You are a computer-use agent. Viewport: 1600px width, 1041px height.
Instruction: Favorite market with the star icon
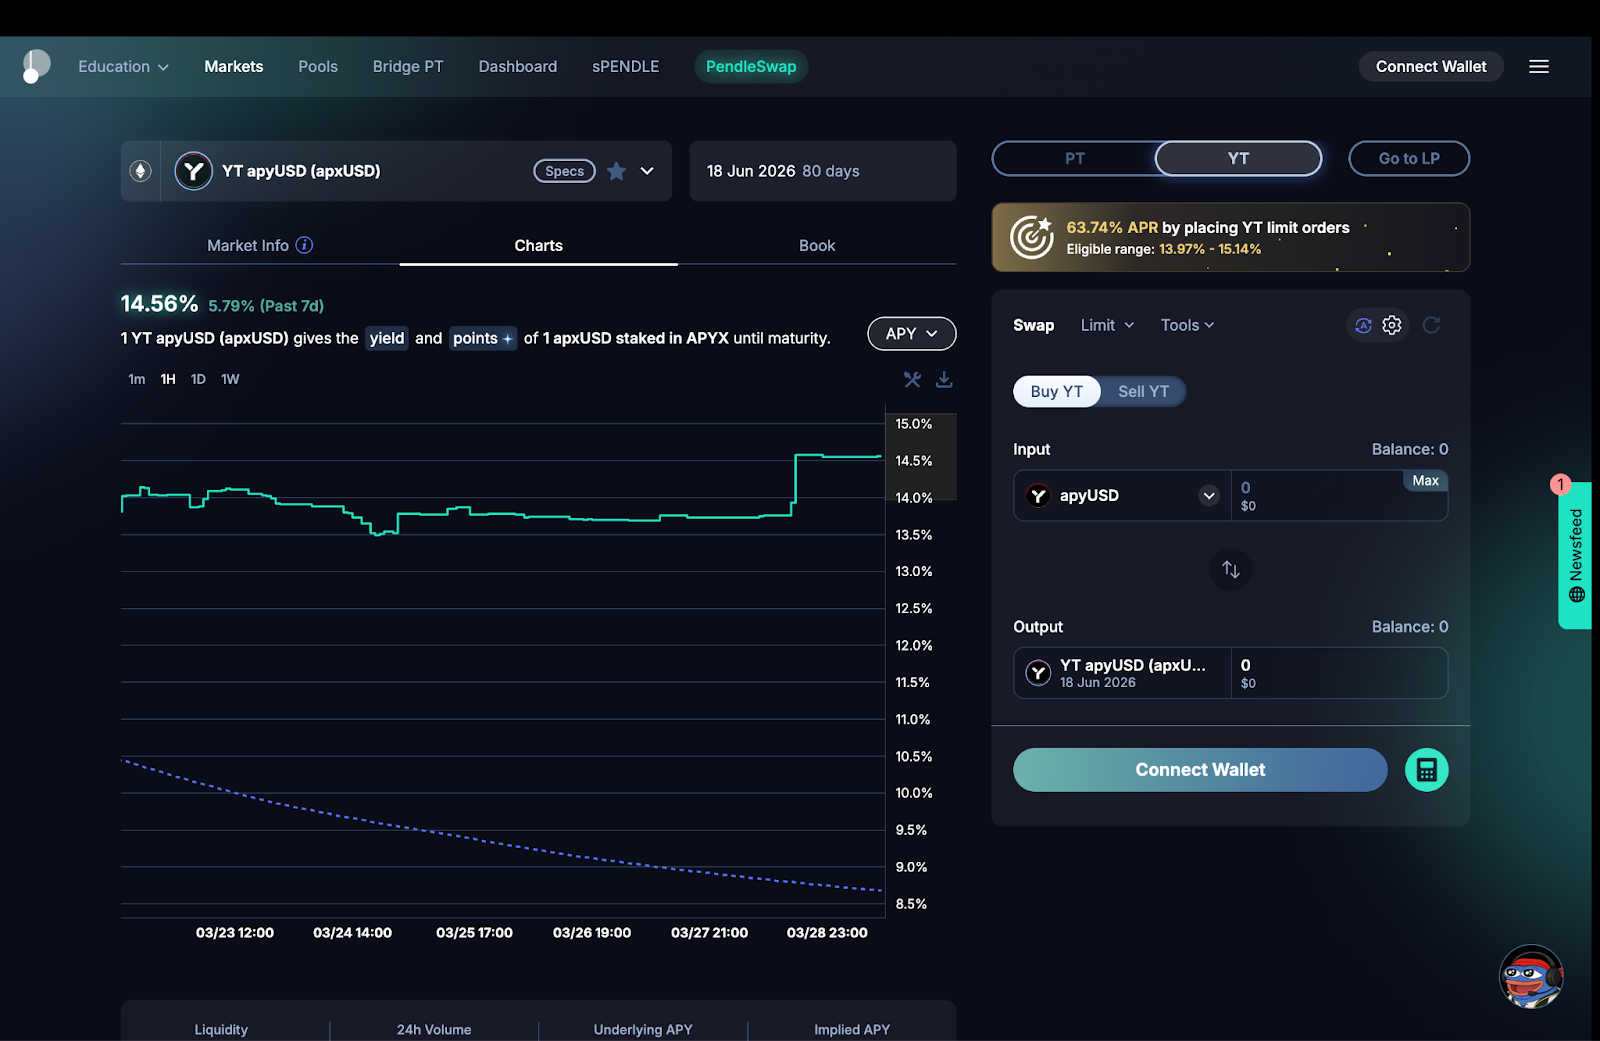coord(617,171)
